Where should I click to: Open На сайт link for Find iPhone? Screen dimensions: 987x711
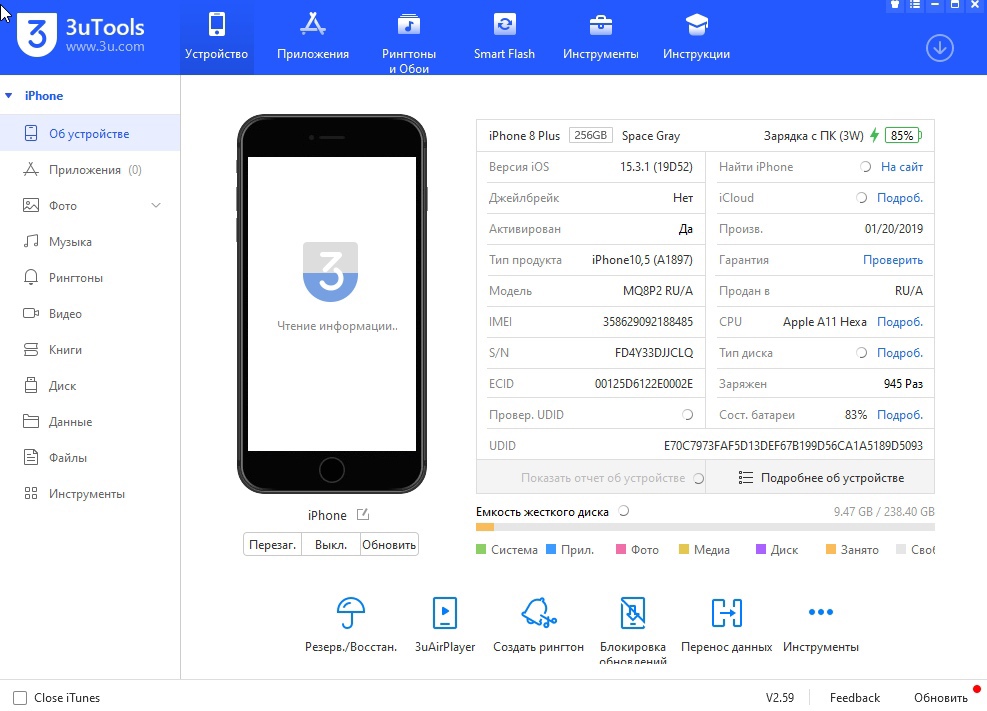[x=901, y=167]
